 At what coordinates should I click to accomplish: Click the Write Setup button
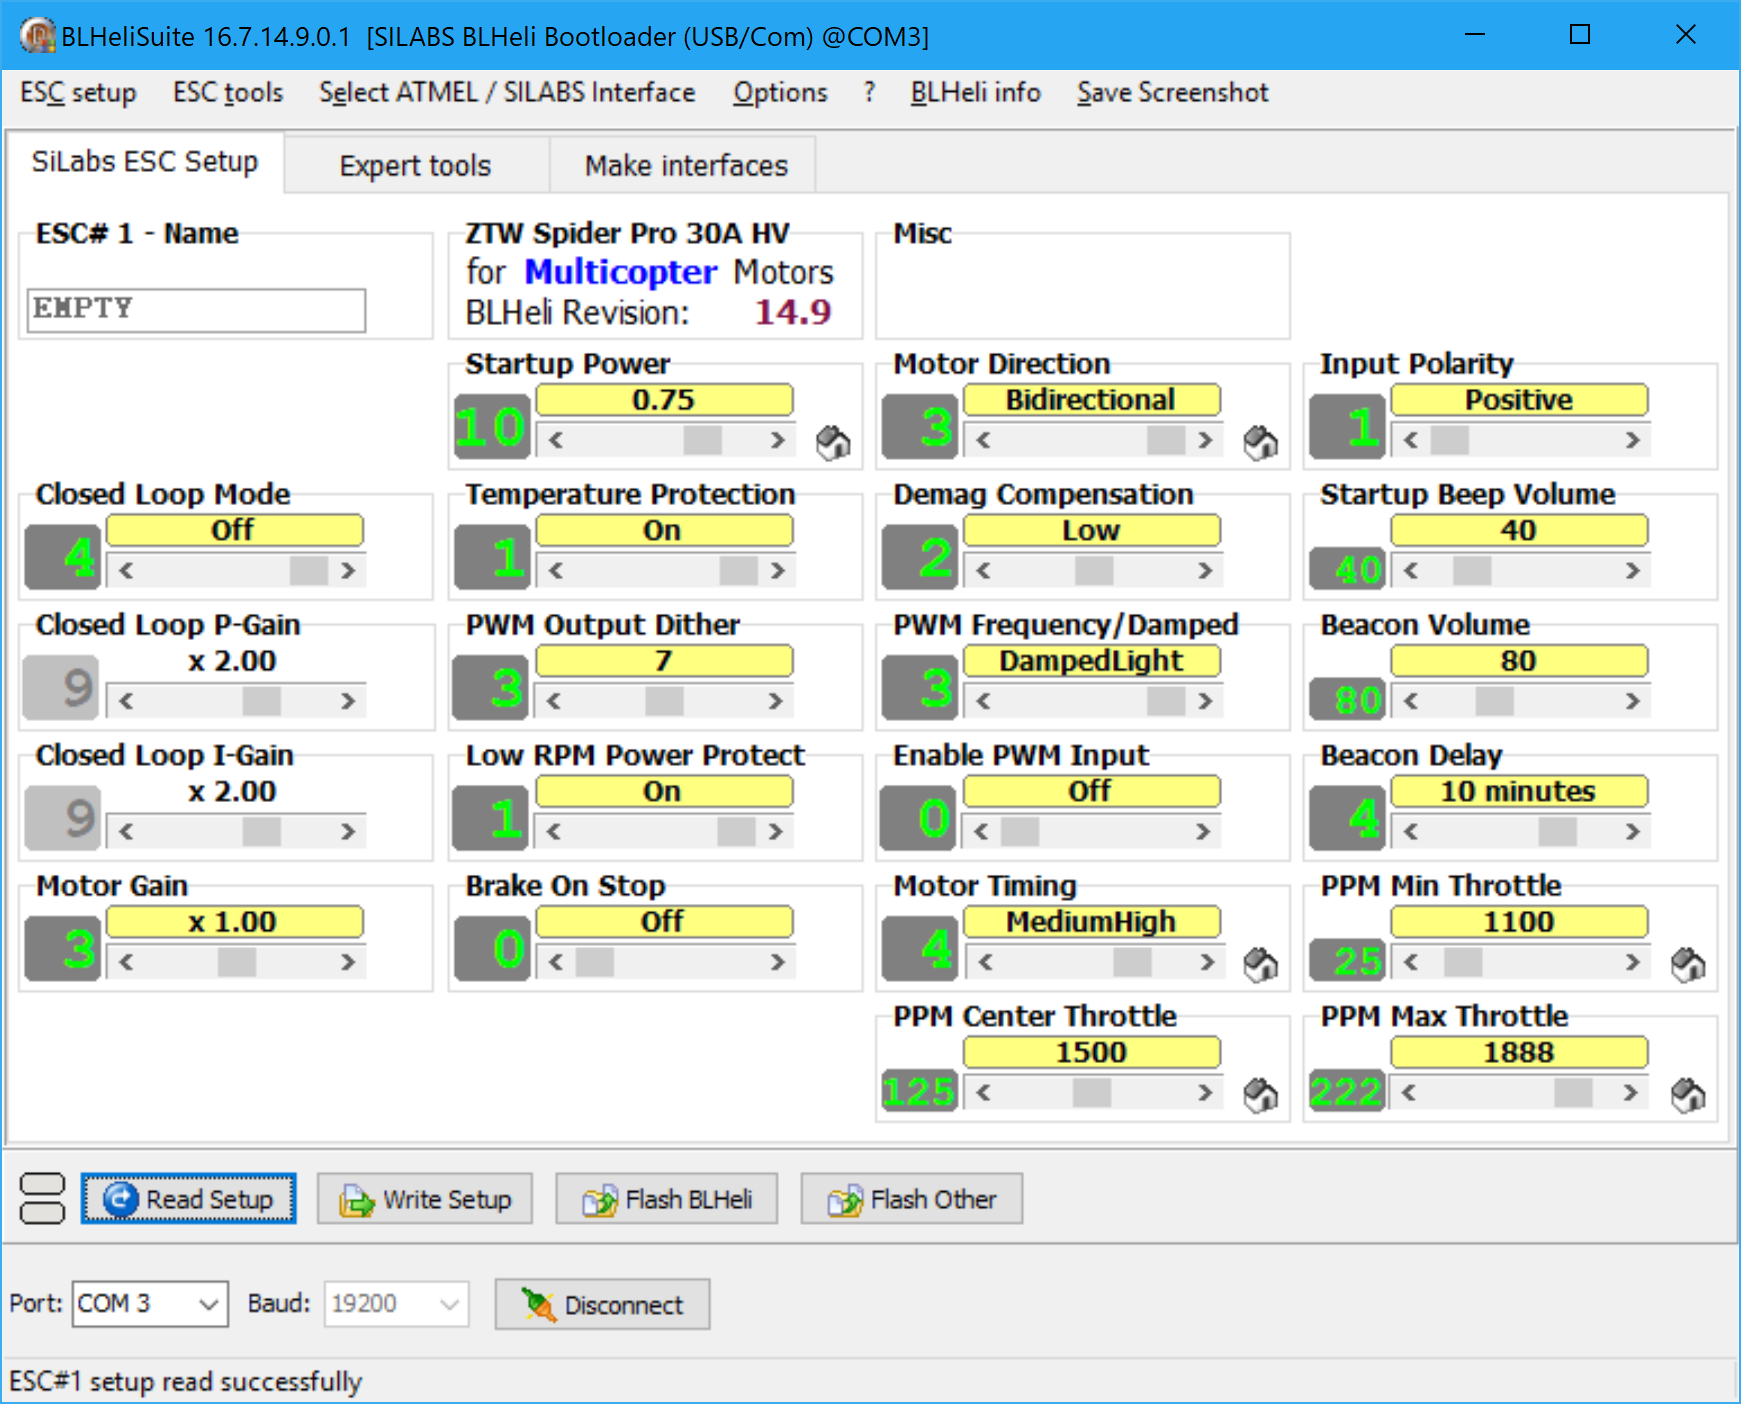(425, 1198)
